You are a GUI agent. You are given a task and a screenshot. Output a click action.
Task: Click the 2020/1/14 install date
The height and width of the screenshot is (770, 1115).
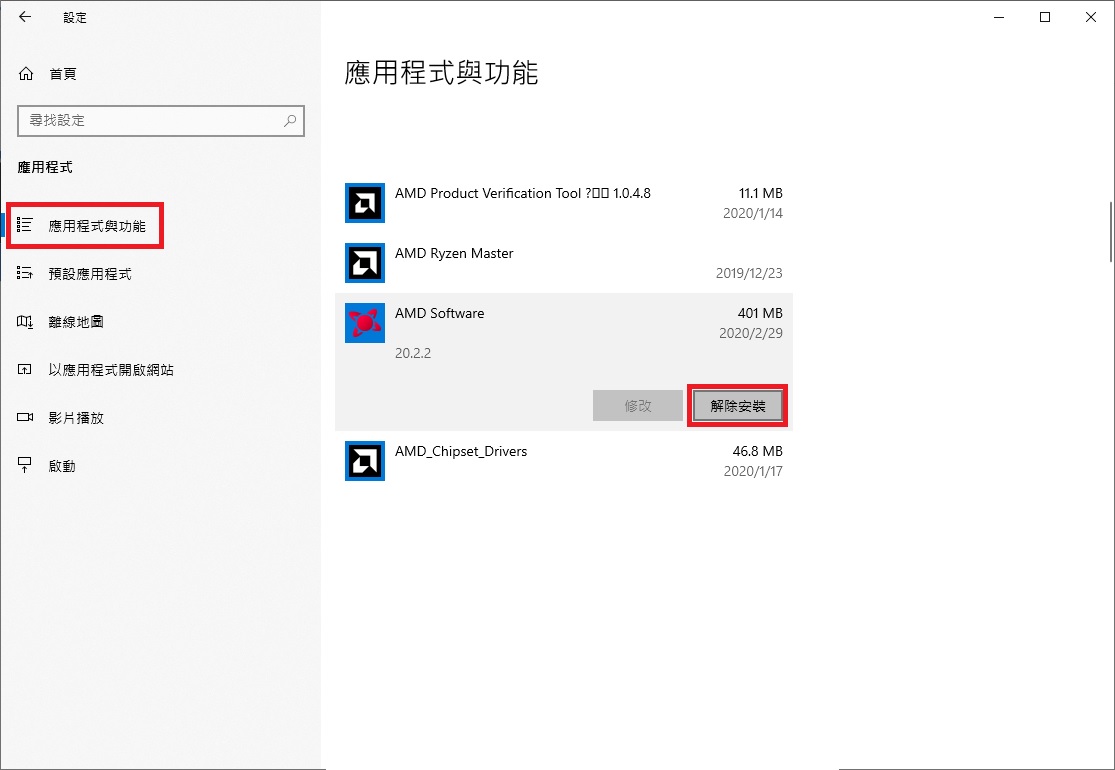(753, 213)
